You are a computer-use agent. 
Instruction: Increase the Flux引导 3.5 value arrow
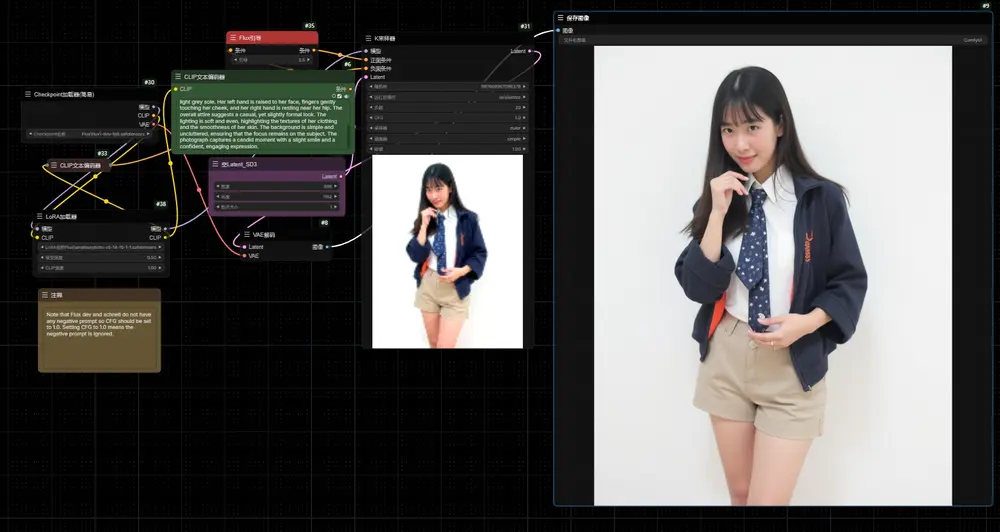pyautogui.click(x=309, y=60)
